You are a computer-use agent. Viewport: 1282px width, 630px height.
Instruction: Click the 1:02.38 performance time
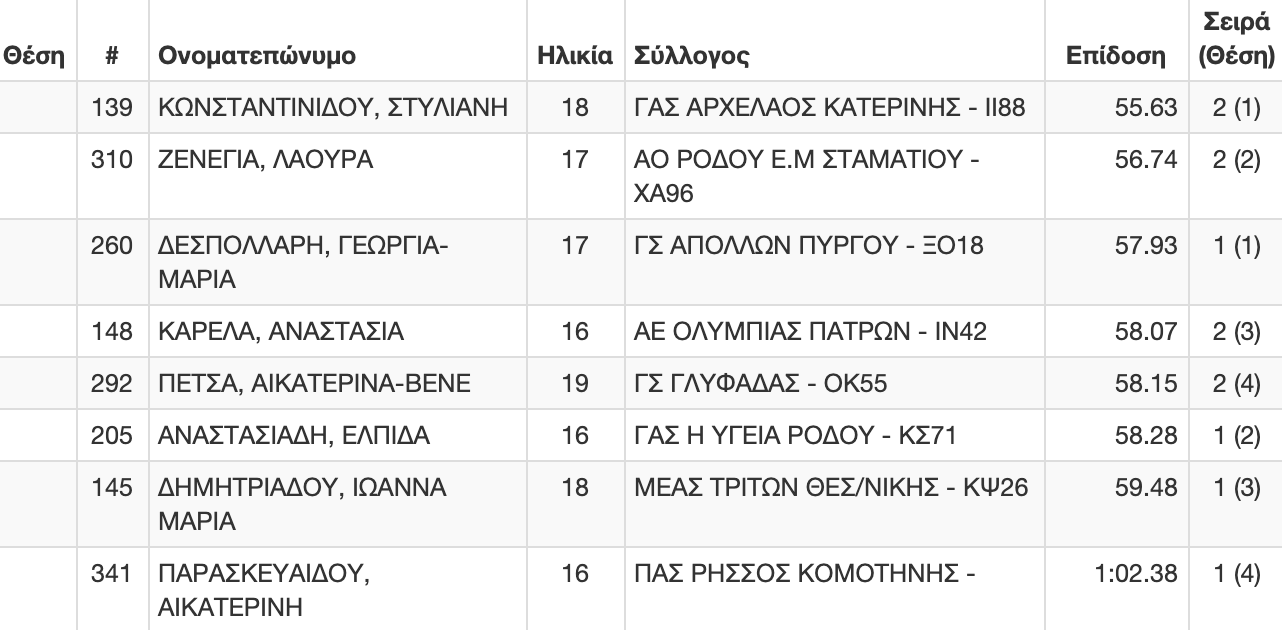(x=1137, y=574)
